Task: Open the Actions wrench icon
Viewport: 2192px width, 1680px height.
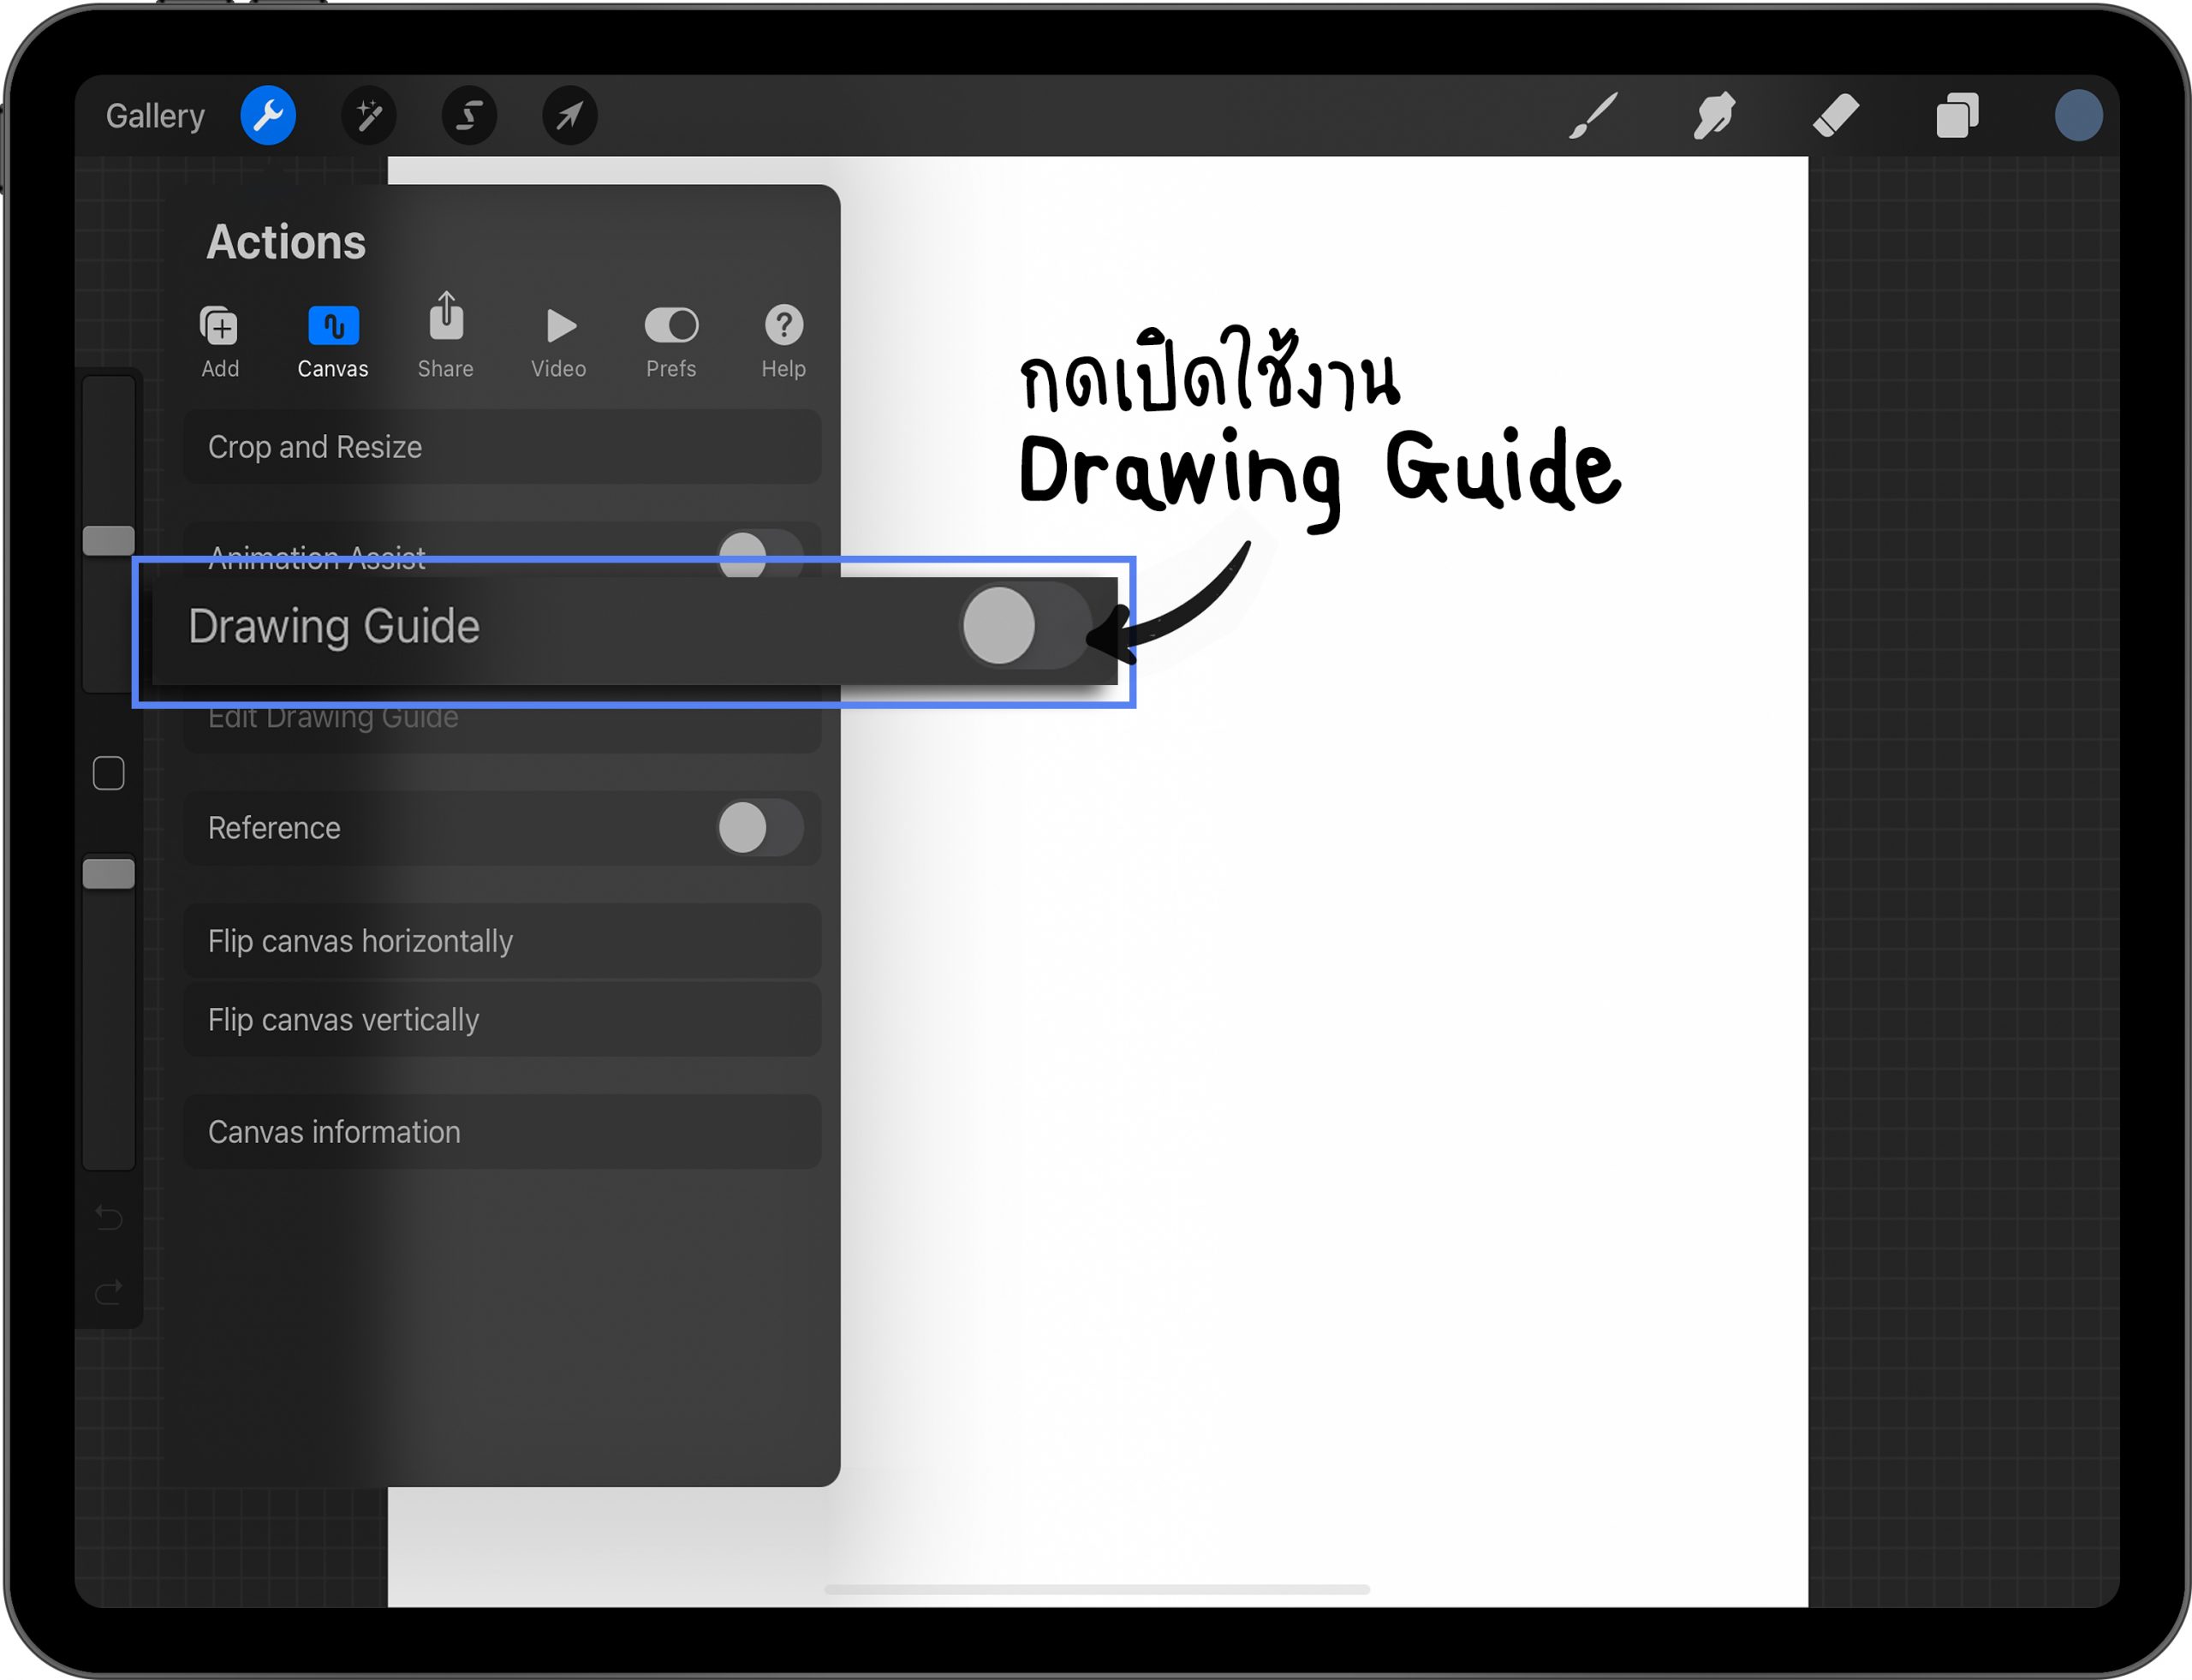Action: point(268,116)
